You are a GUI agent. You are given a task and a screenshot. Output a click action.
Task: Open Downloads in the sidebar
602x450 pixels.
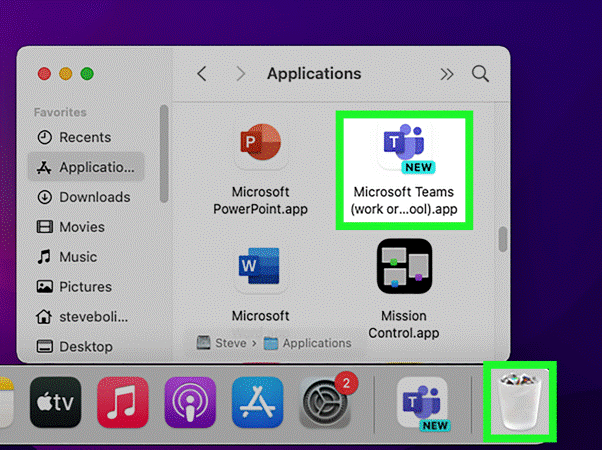[86, 197]
